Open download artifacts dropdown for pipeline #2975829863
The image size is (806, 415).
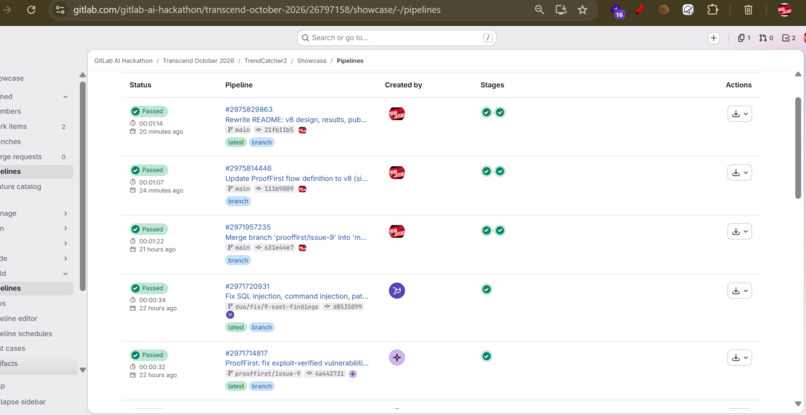click(739, 114)
